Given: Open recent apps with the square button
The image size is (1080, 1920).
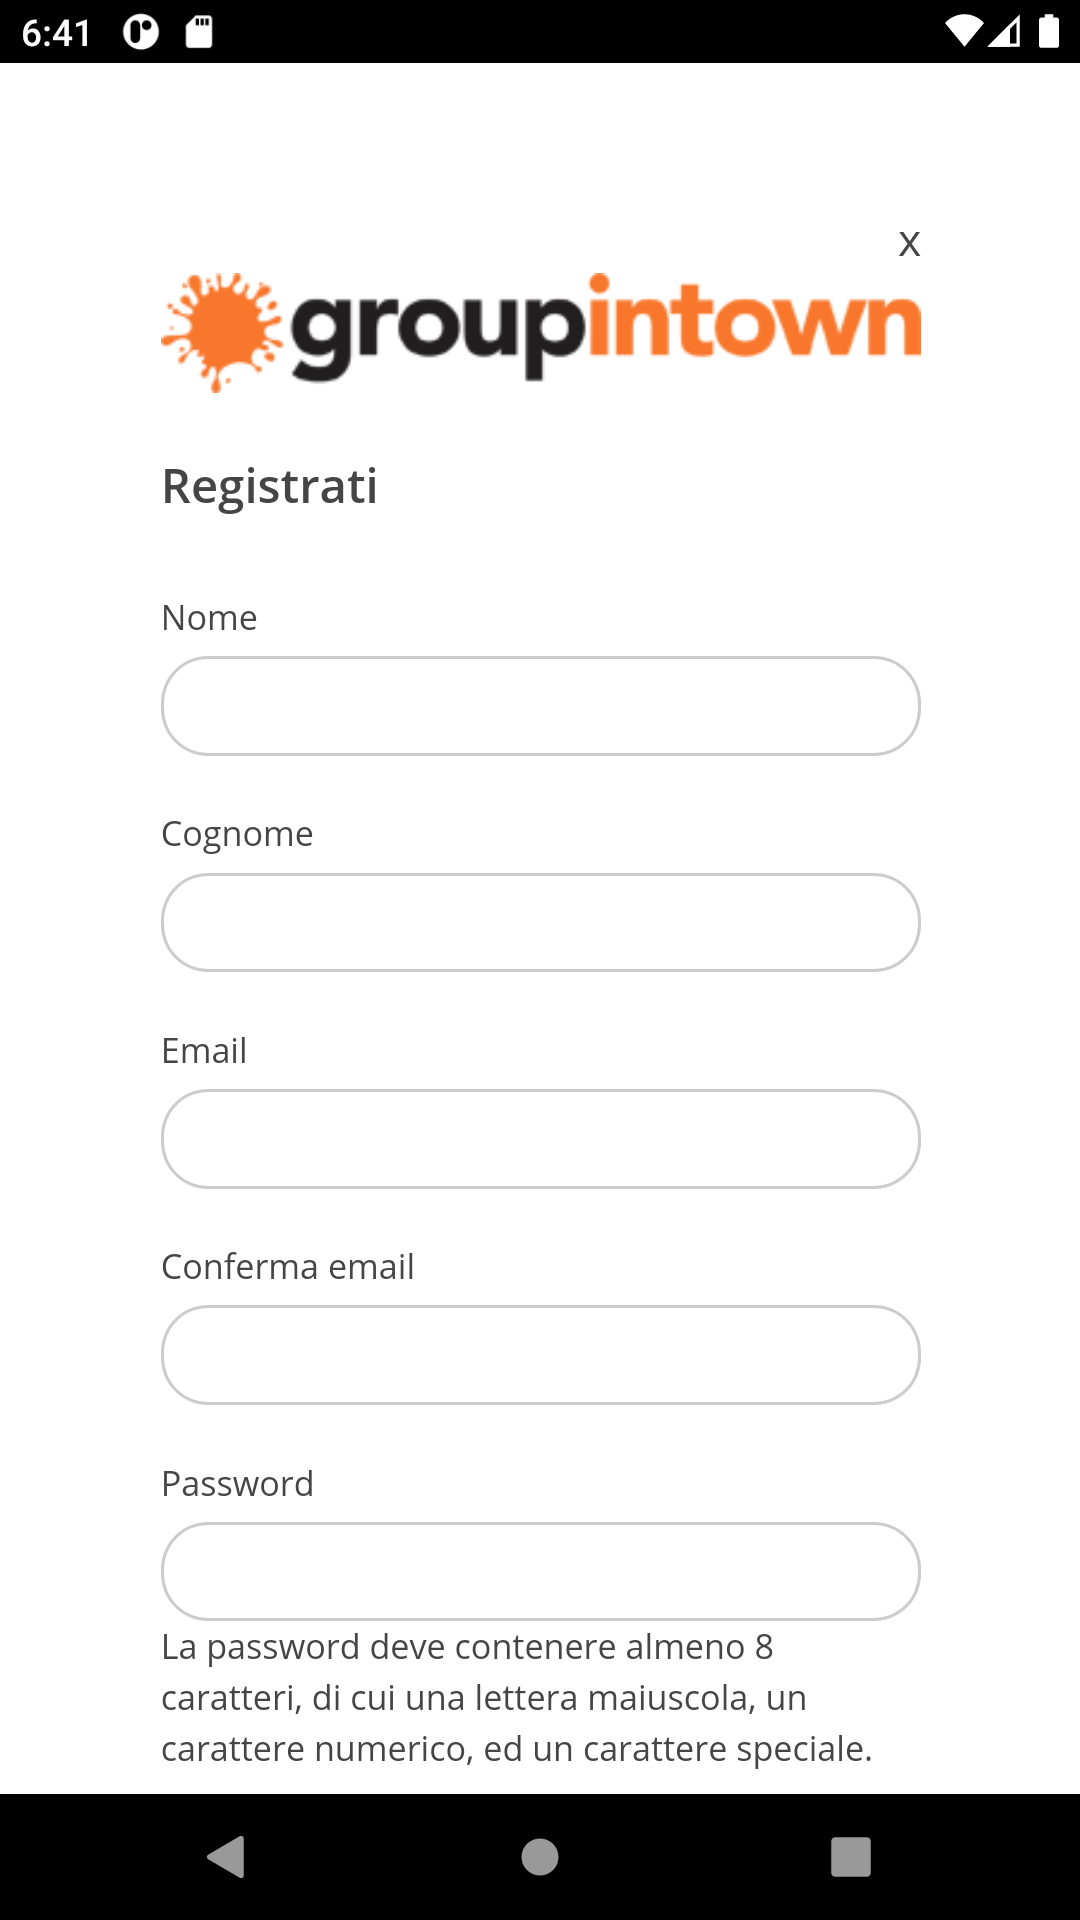Looking at the screenshot, I should point(850,1857).
